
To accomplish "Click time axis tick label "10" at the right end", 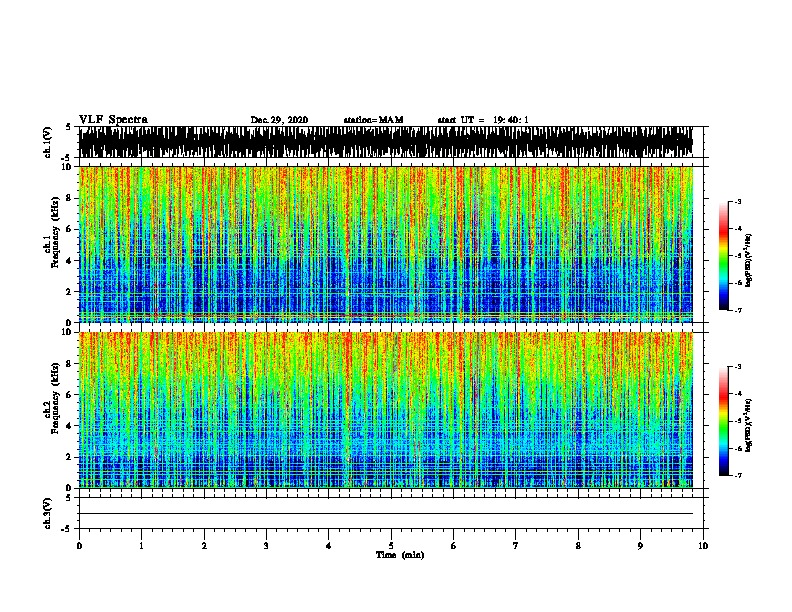I will [x=703, y=546].
